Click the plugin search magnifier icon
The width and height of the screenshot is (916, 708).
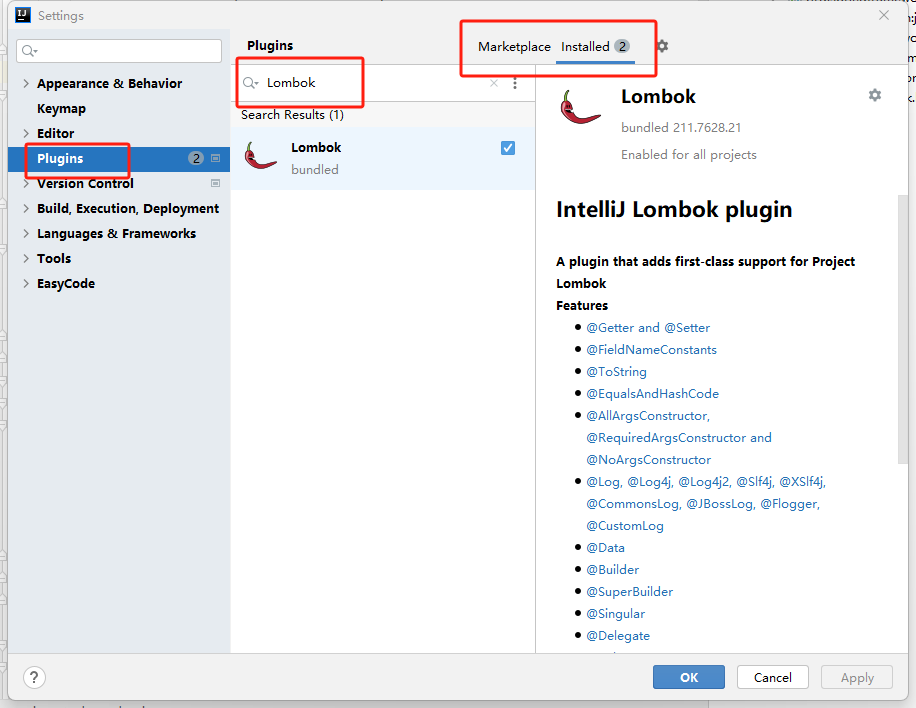(x=251, y=83)
